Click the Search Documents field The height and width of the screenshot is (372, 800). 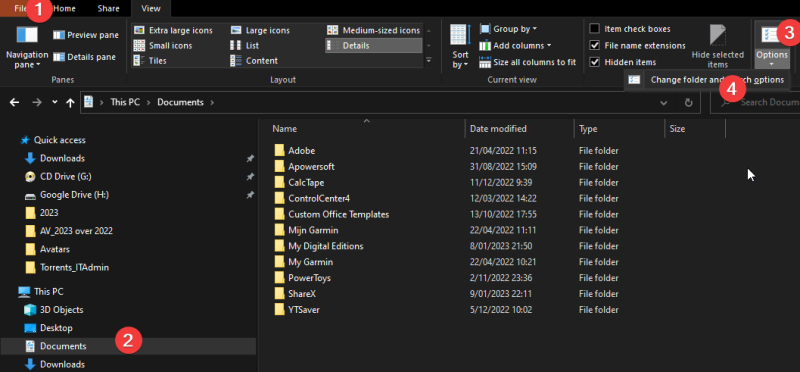(755, 103)
